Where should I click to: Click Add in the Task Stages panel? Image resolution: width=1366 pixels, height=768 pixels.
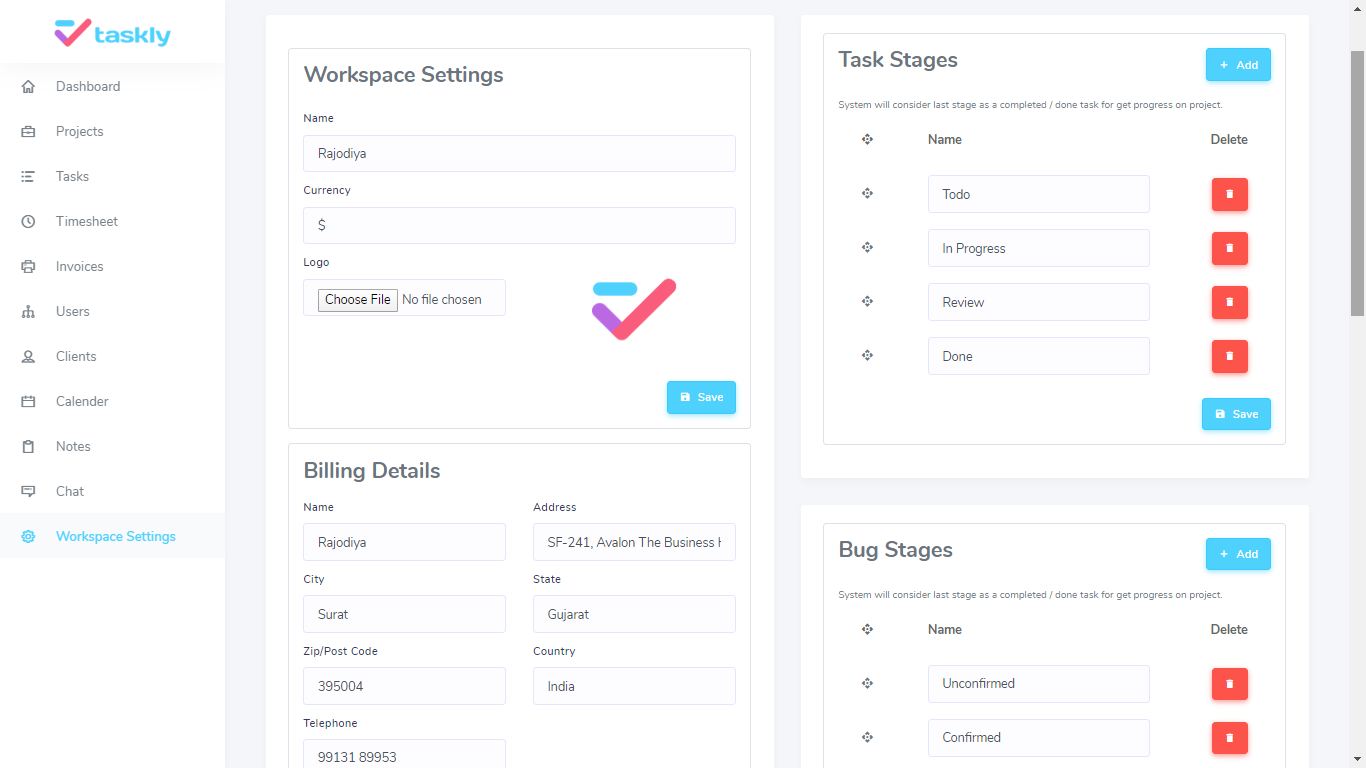1238,64
